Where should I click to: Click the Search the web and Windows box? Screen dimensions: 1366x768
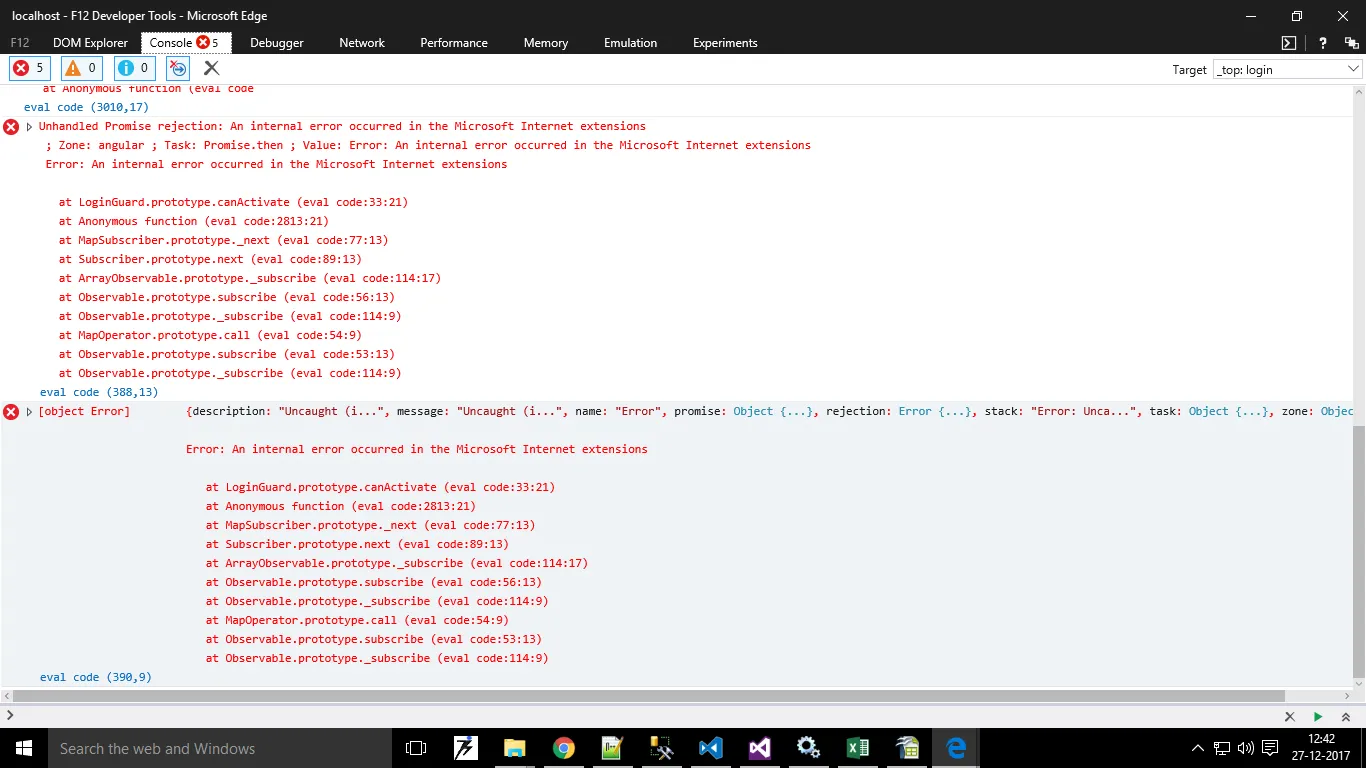[219, 748]
